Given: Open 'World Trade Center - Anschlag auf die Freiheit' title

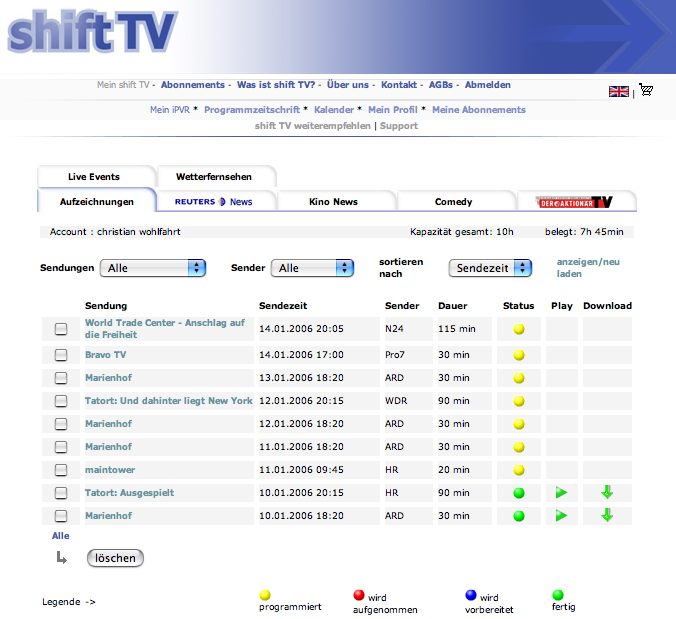Looking at the screenshot, I should 165,329.
